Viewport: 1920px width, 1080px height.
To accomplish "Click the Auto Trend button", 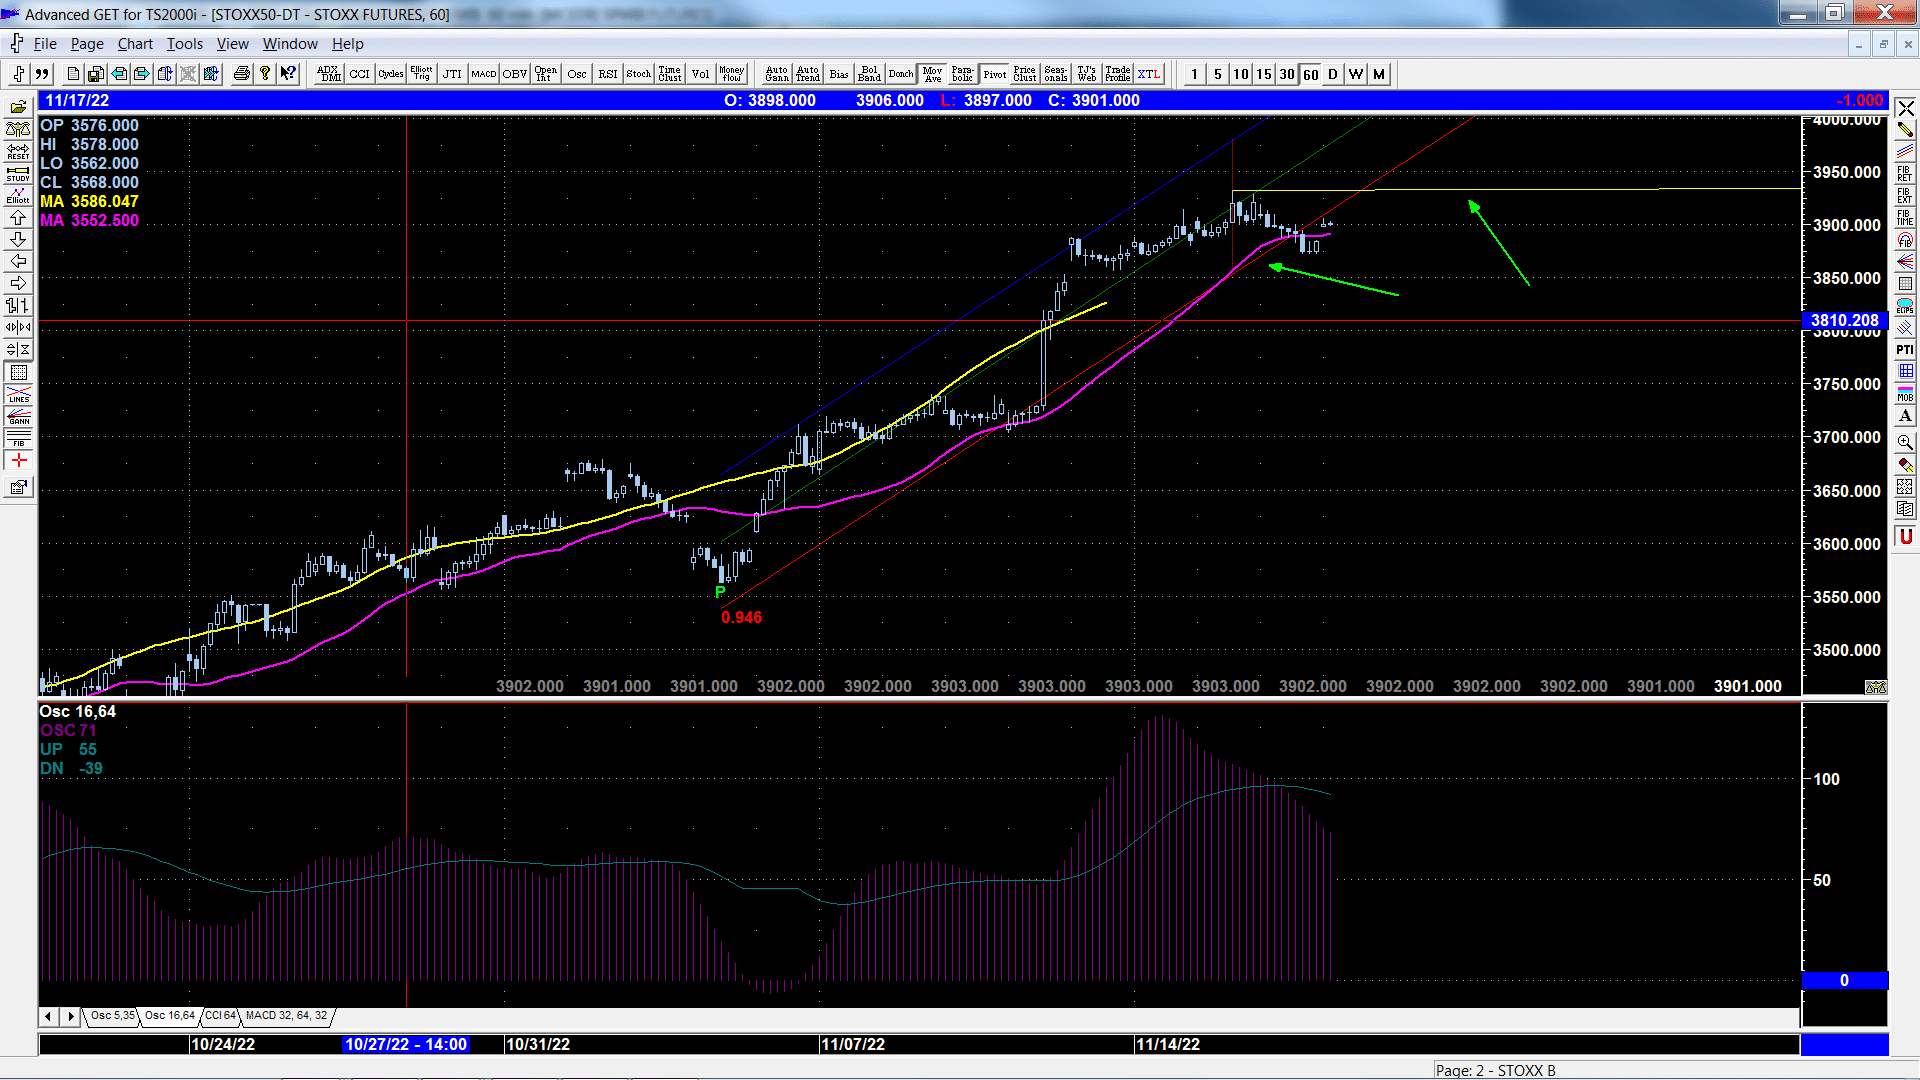I will coord(808,74).
